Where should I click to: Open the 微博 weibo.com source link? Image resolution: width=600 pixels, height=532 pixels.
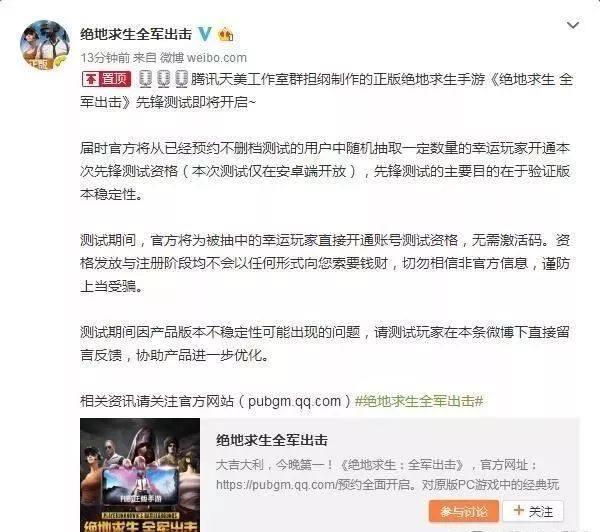point(203,58)
